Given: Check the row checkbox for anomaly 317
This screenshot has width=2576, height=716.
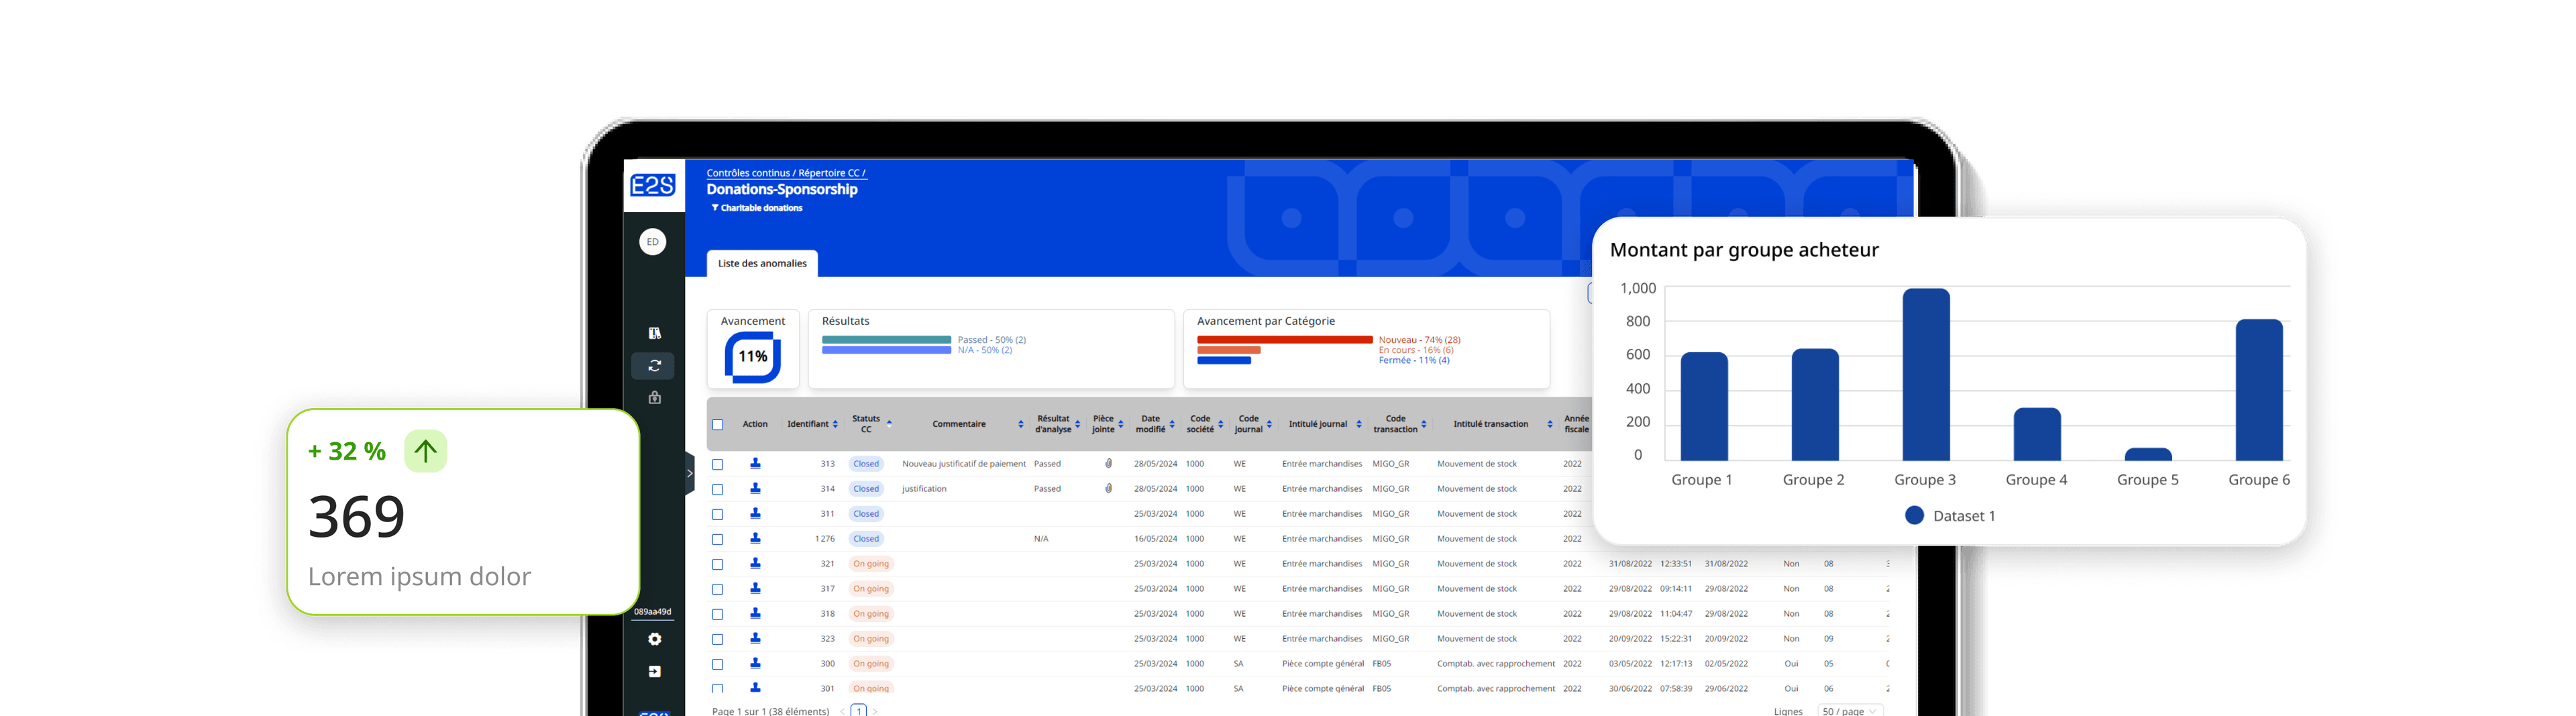Looking at the screenshot, I should [717, 590].
